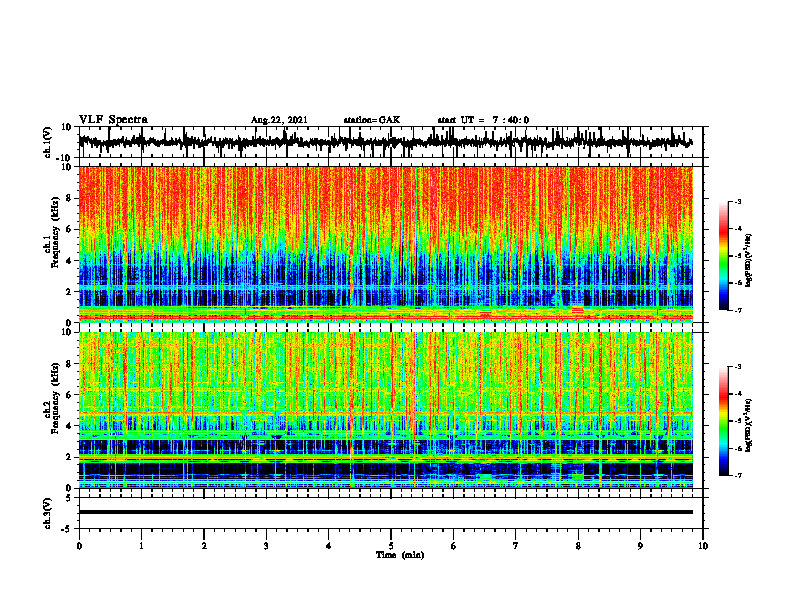Image resolution: width=792 pixels, height=612 pixels.
Task: Click time axis tick label '10'
Action: click(x=703, y=546)
